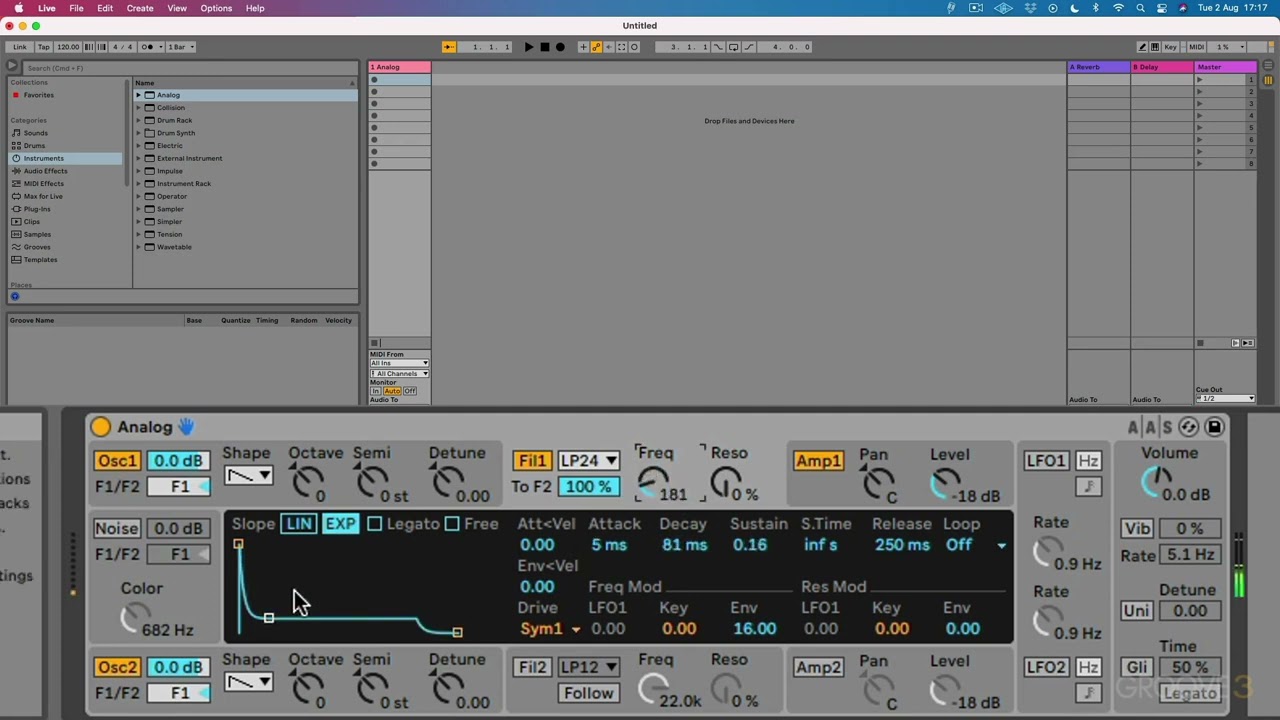This screenshot has width=1280, height=720.
Task: Toggle the Draw Mode pencil
Action: [x=1142, y=47]
